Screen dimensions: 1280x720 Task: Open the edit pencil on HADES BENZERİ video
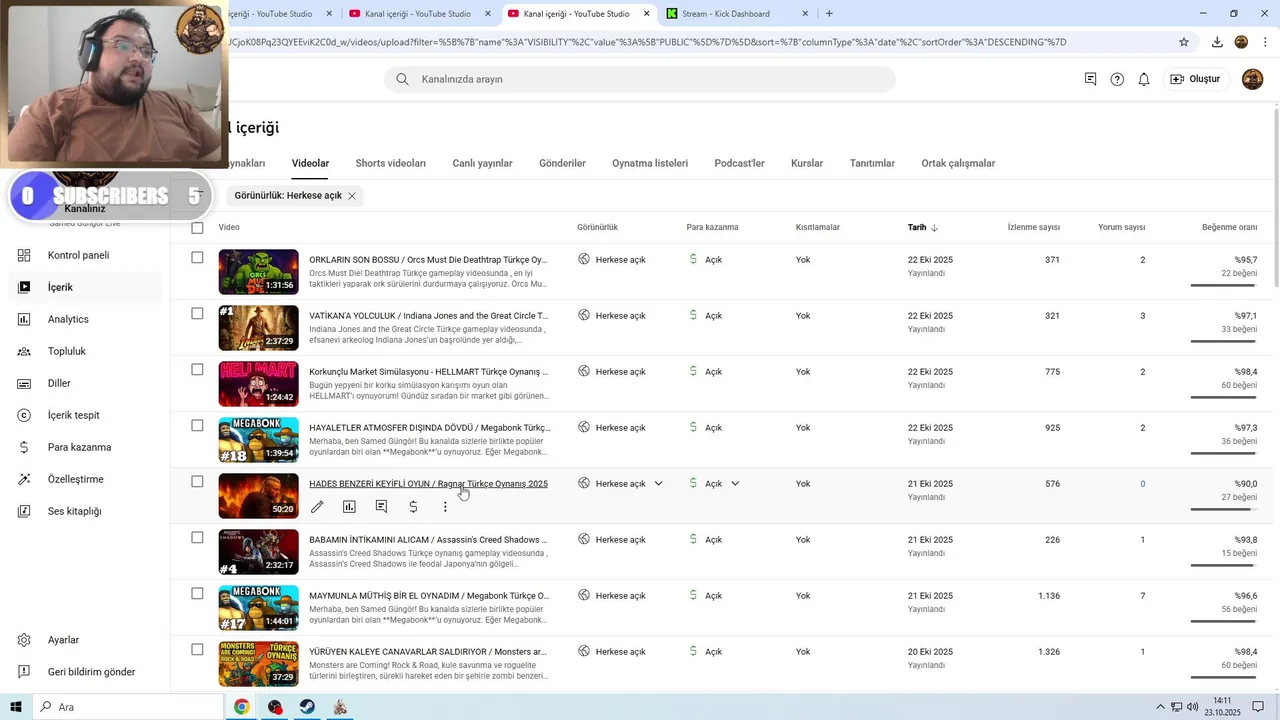pyautogui.click(x=317, y=507)
